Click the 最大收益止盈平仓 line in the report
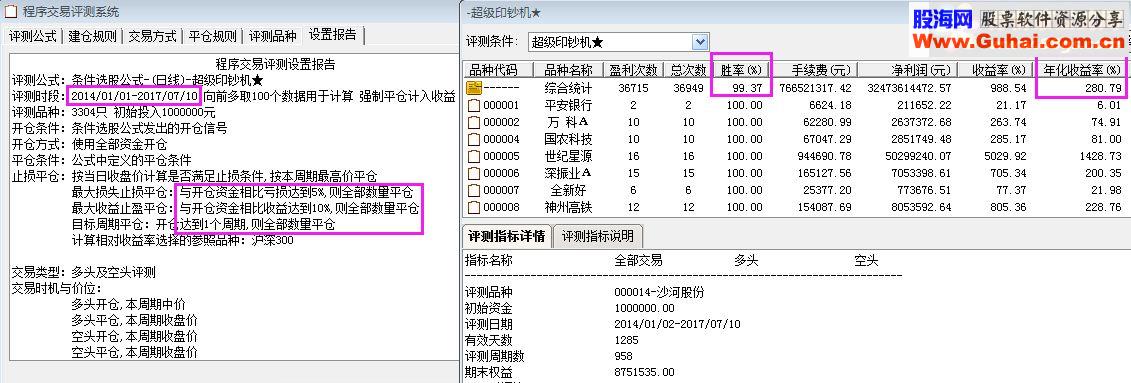This screenshot has height=383, width=1131. [245, 209]
